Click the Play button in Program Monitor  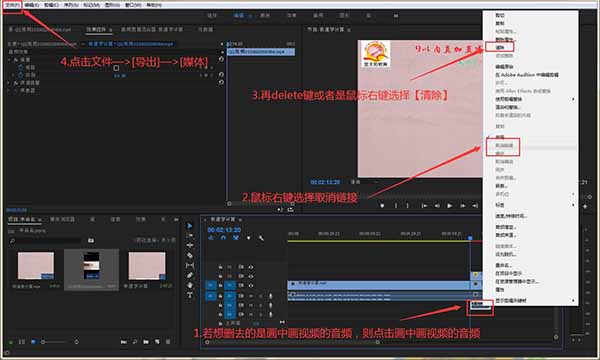450,206
